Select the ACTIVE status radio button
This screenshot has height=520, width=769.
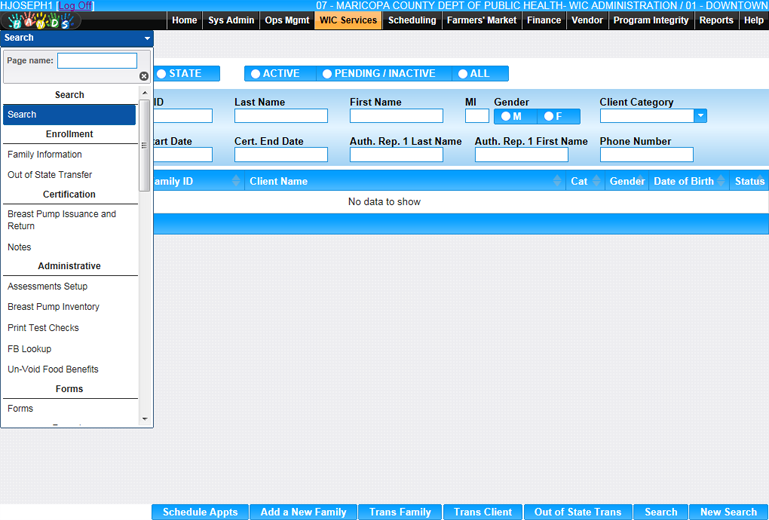coord(256,74)
